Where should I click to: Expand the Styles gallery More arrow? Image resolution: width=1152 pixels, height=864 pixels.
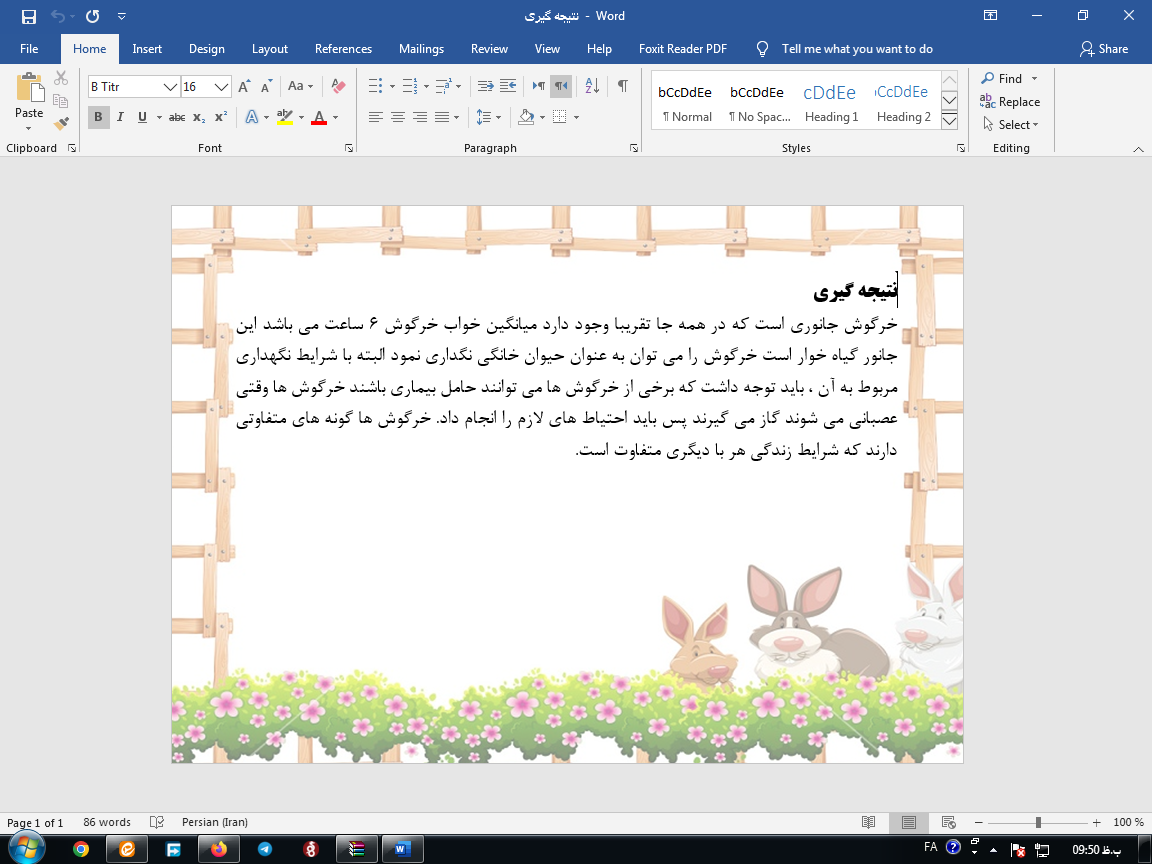tap(950, 121)
